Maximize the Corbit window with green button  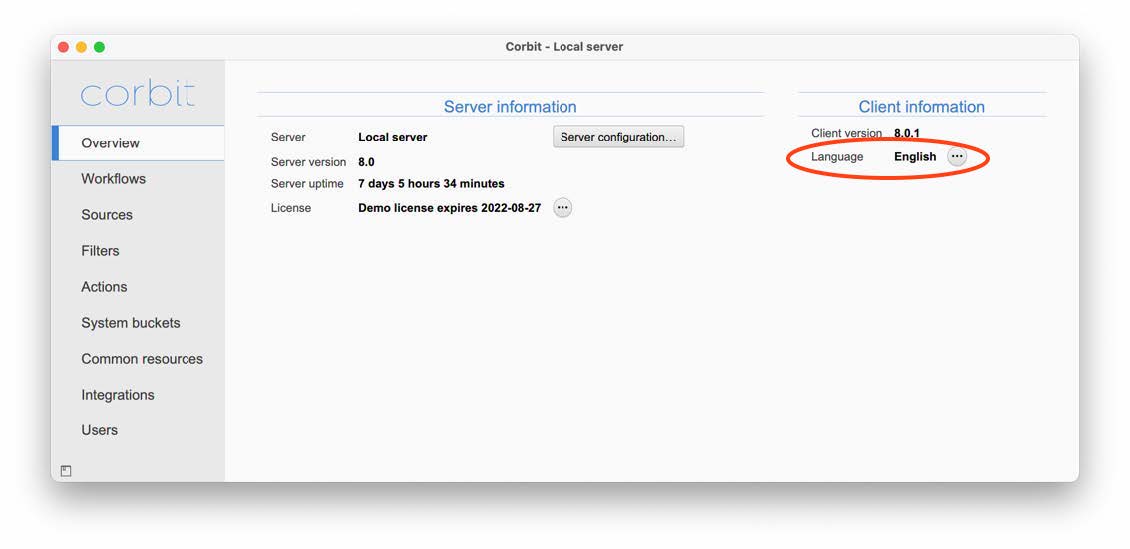tap(99, 47)
